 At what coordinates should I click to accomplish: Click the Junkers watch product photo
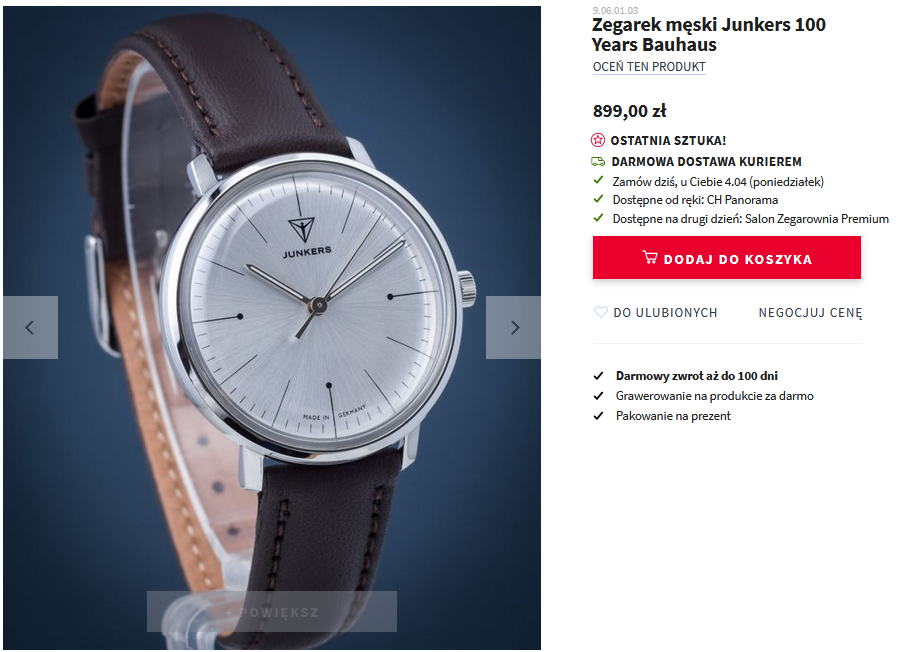pyautogui.click(x=272, y=327)
